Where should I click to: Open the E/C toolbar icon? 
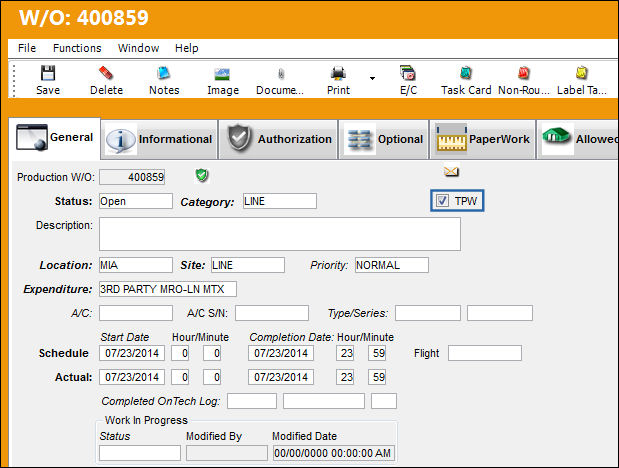[x=408, y=73]
